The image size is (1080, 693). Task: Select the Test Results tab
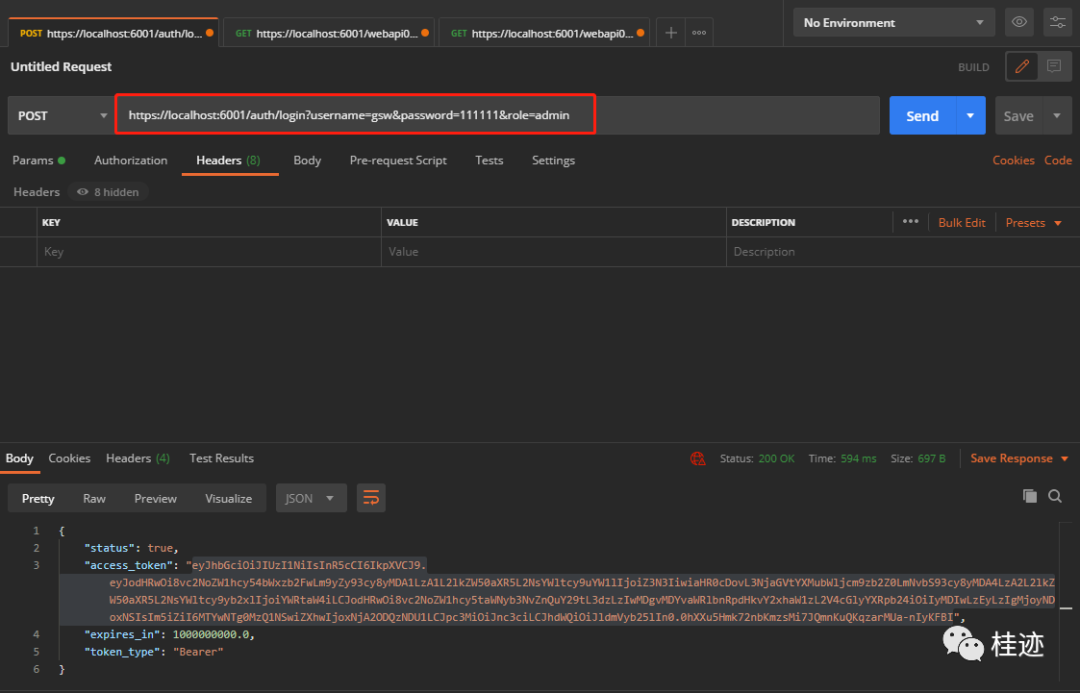221,459
